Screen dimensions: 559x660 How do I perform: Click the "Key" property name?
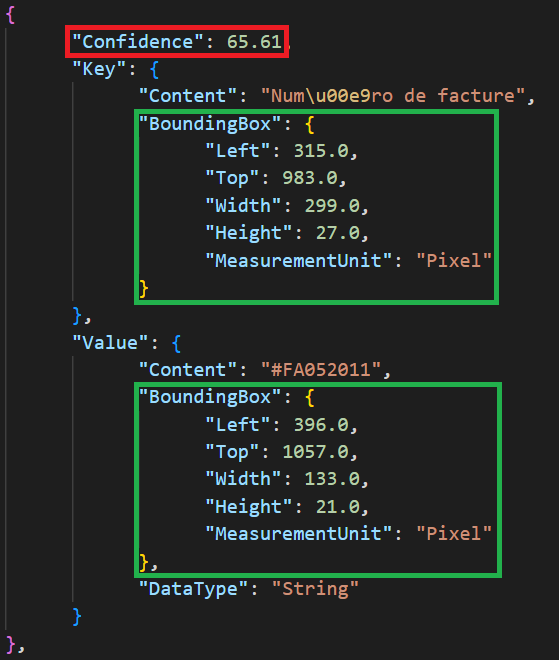click(99, 69)
